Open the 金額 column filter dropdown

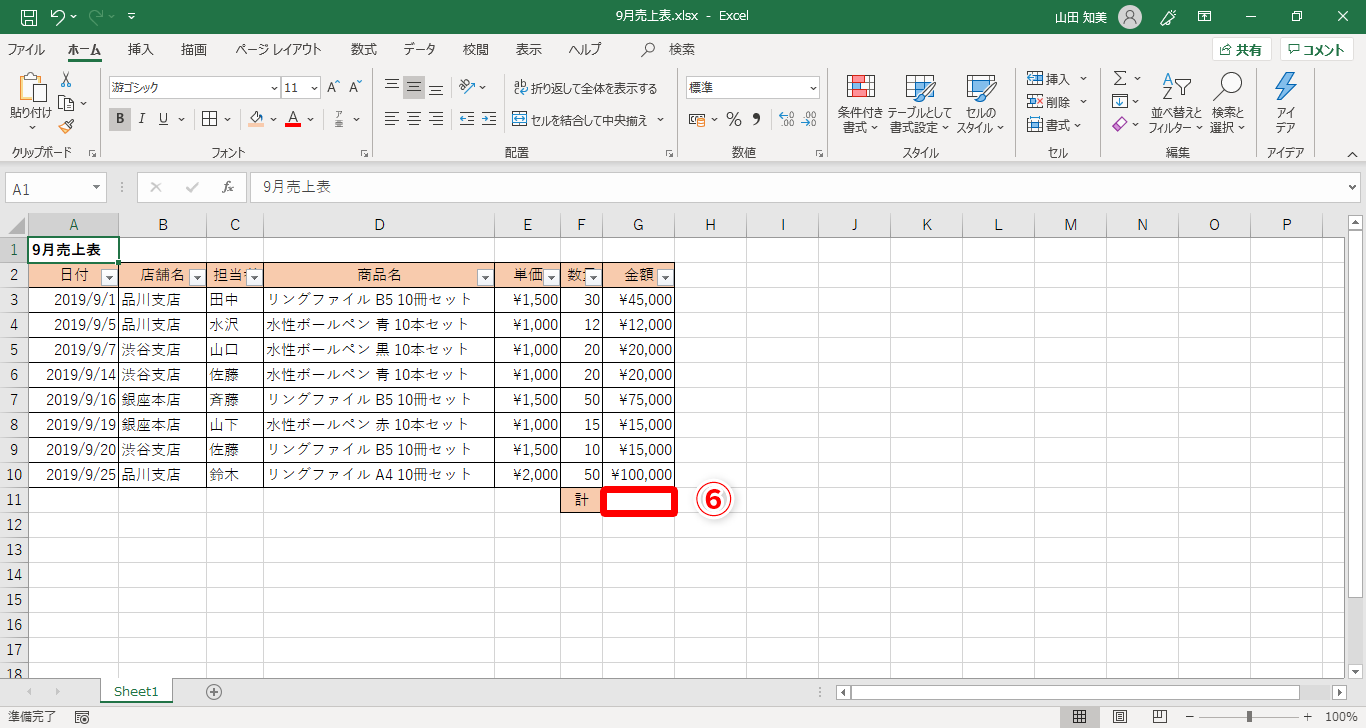[665, 277]
